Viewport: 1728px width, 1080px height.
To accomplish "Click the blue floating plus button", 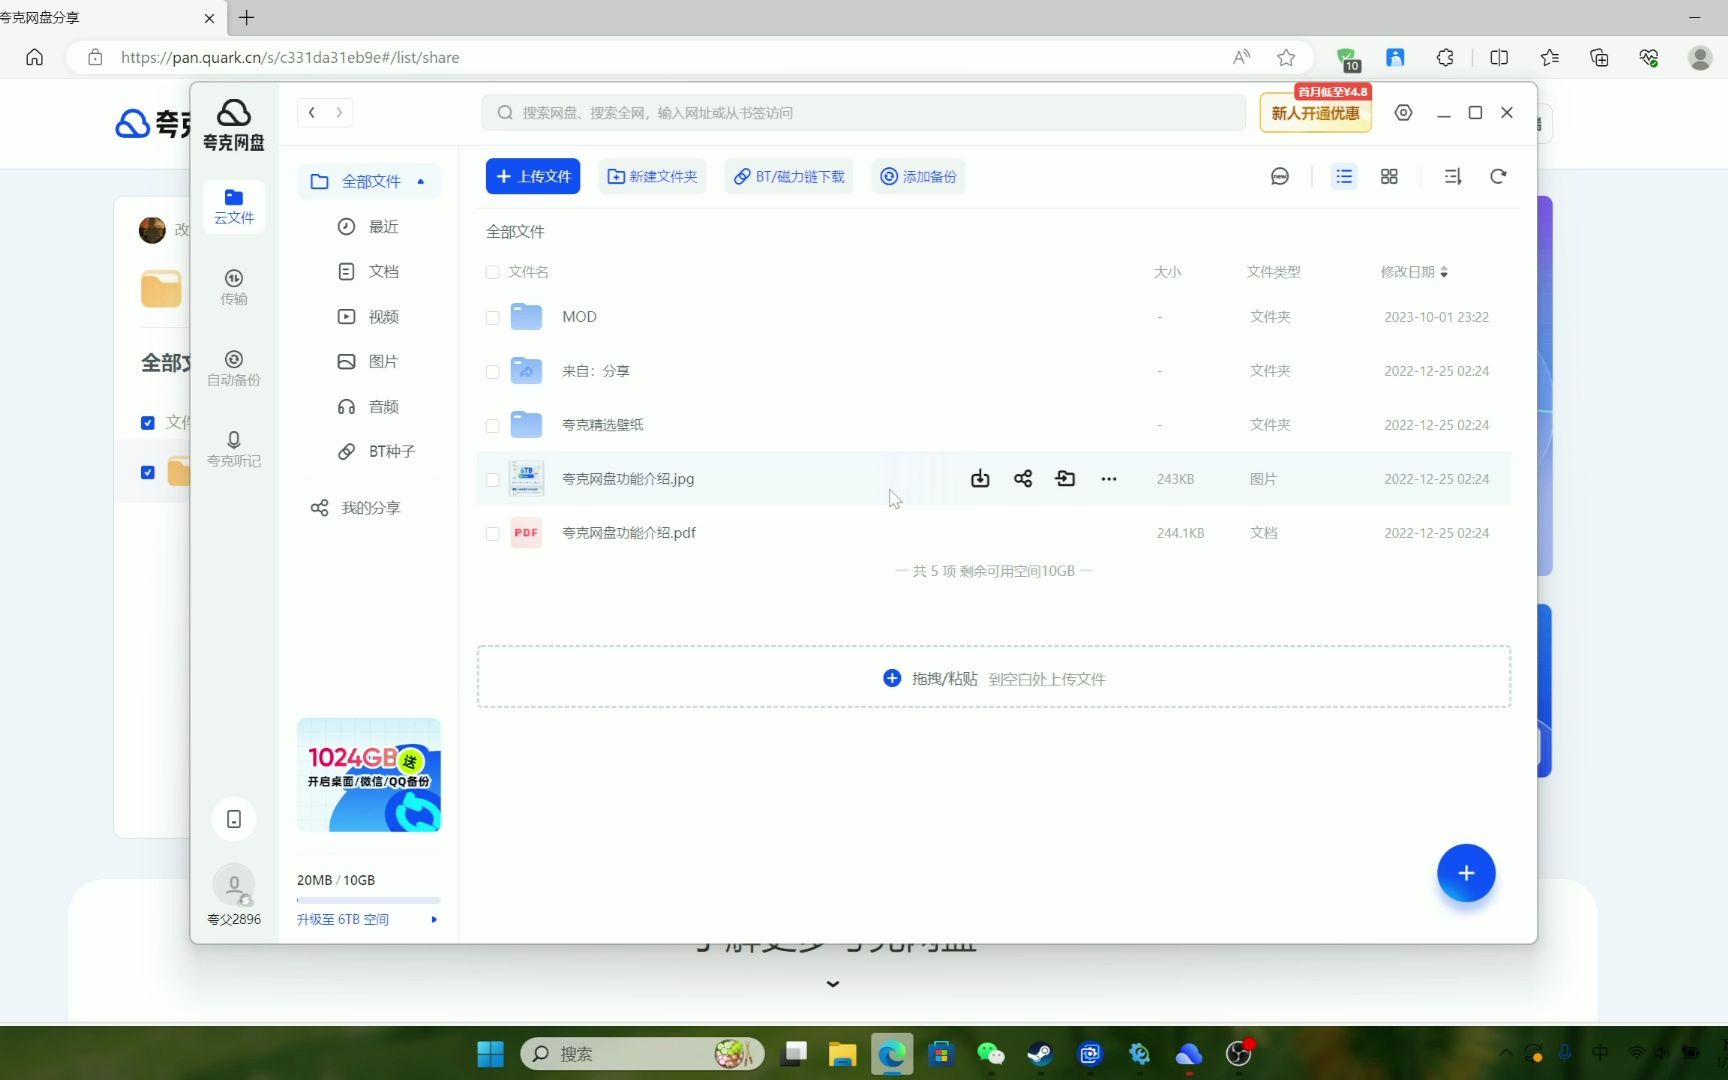I will tap(1466, 873).
